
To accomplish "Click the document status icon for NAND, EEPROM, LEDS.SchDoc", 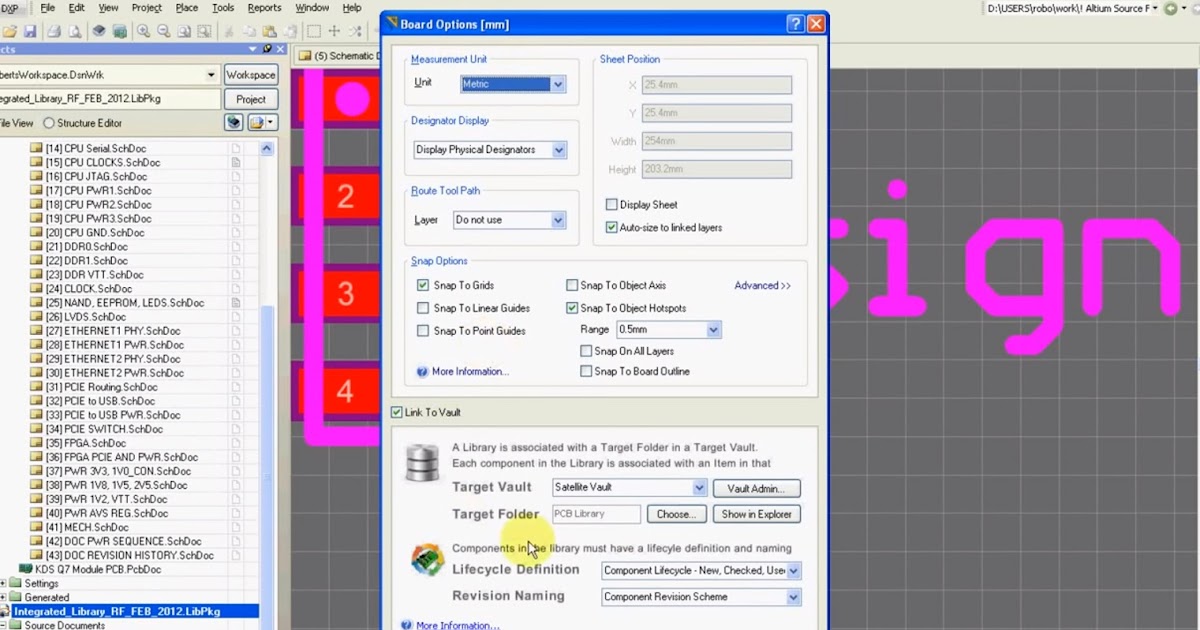I will [236, 302].
